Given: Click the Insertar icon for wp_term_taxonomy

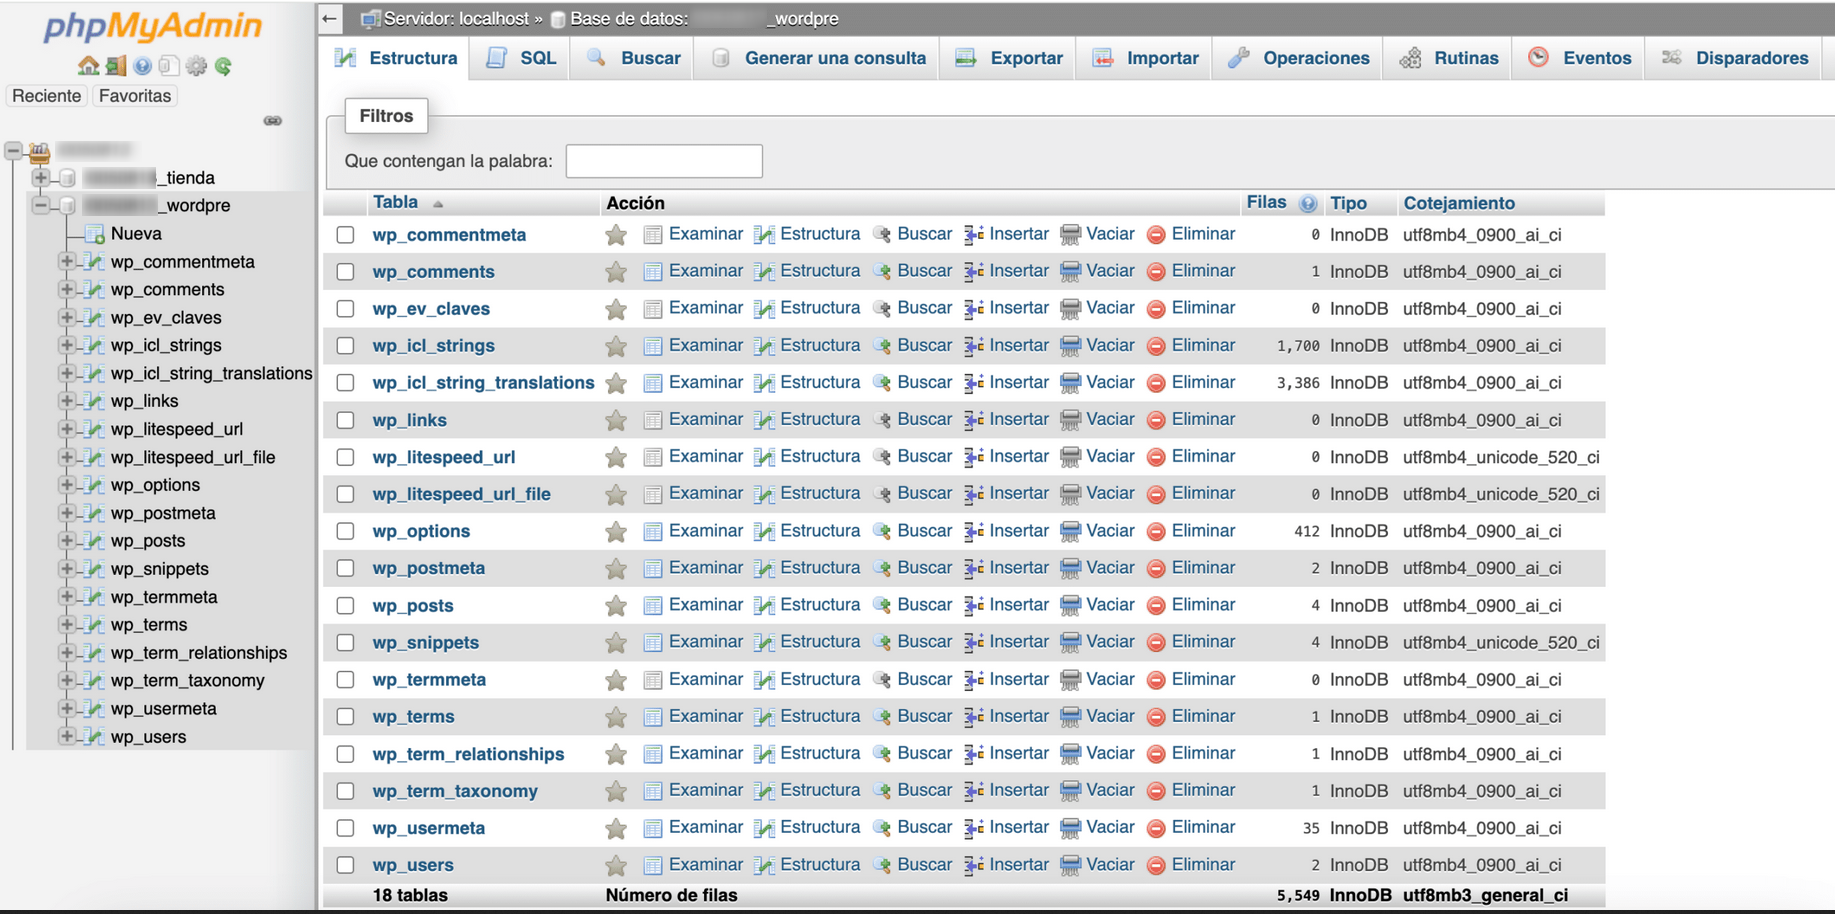Looking at the screenshot, I should 974,791.
